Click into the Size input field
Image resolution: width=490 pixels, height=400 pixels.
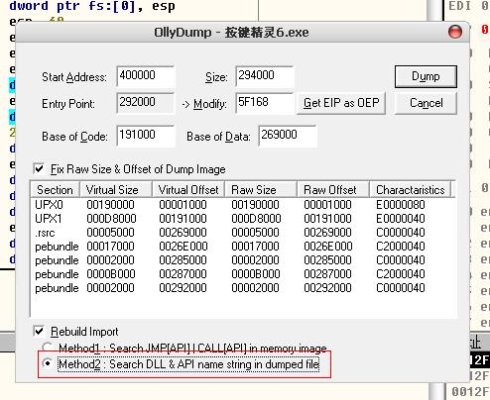click(264, 76)
